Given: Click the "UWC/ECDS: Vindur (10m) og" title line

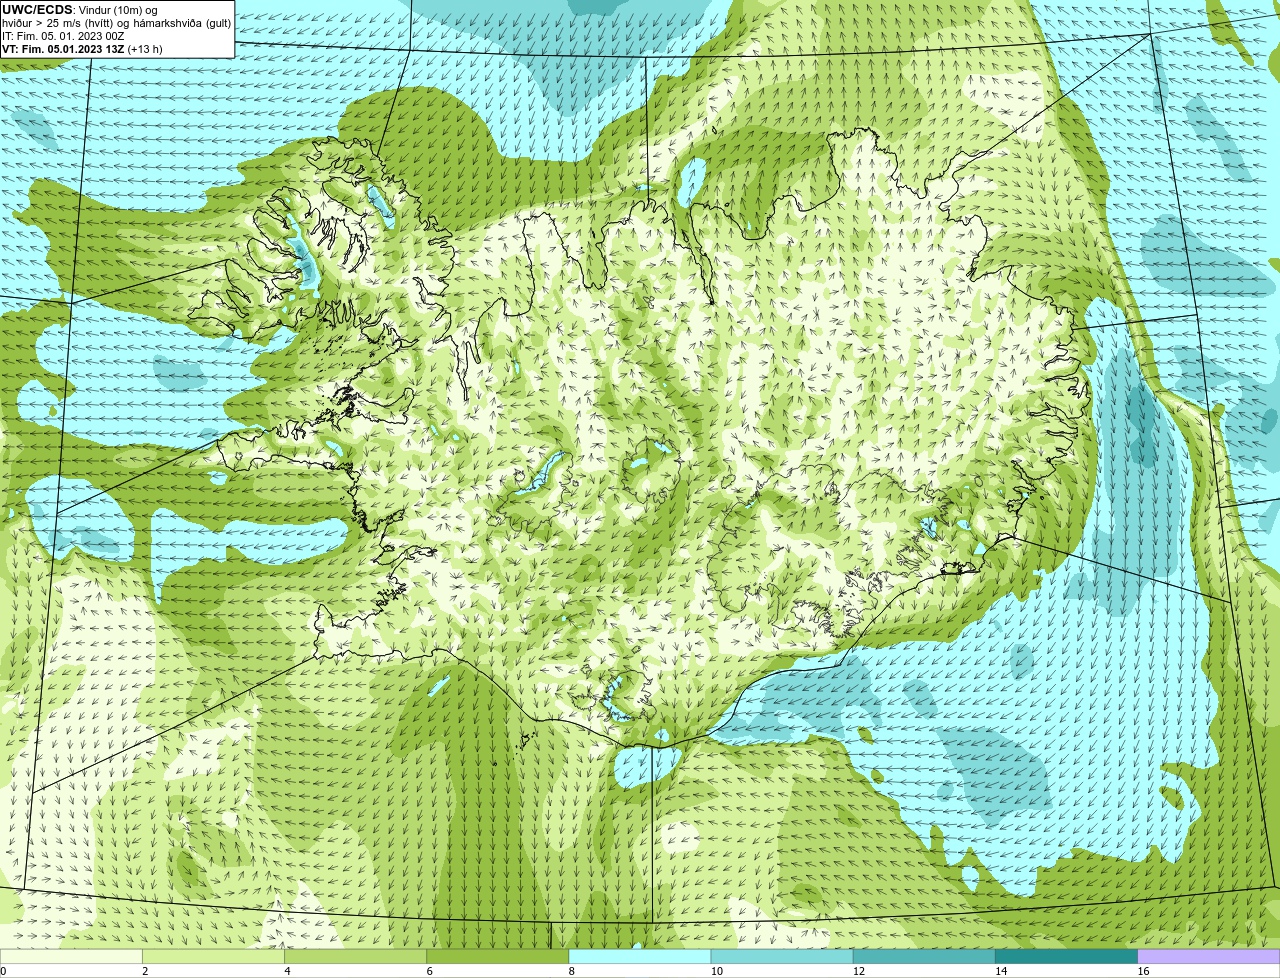Looking at the screenshot, I should point(80,10).
